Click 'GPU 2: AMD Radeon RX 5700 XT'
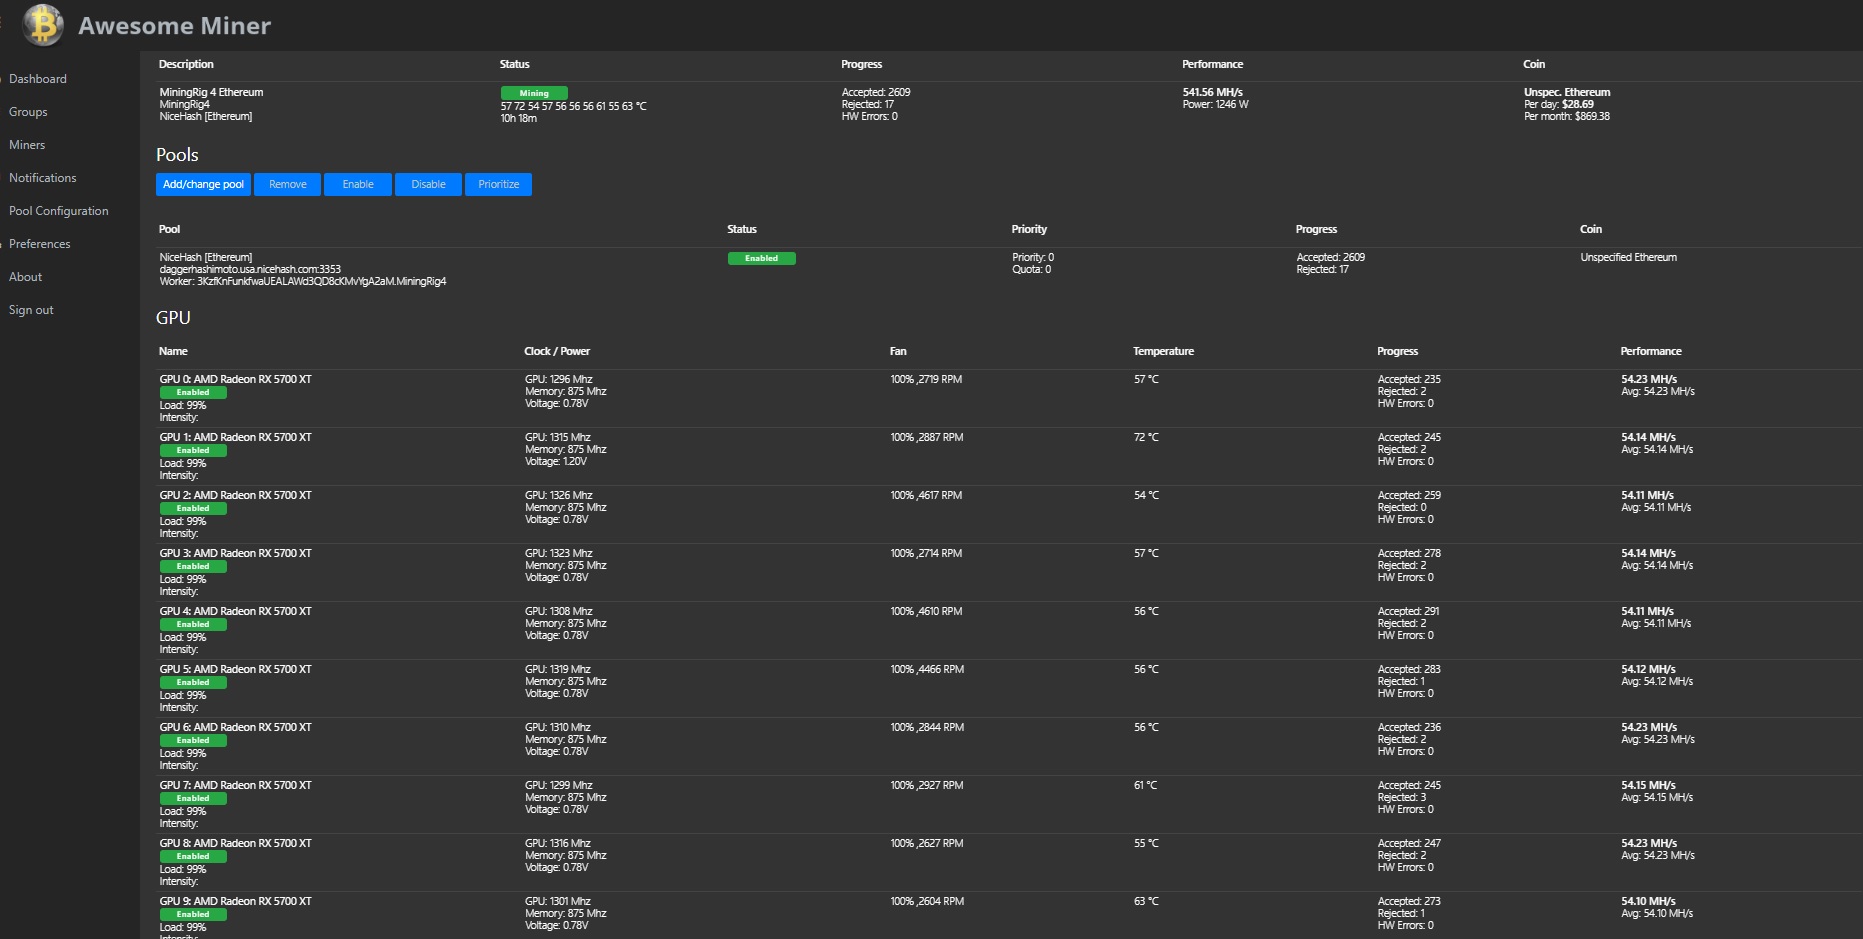The width and height of the screenshot is (1863, 939). 236,495
